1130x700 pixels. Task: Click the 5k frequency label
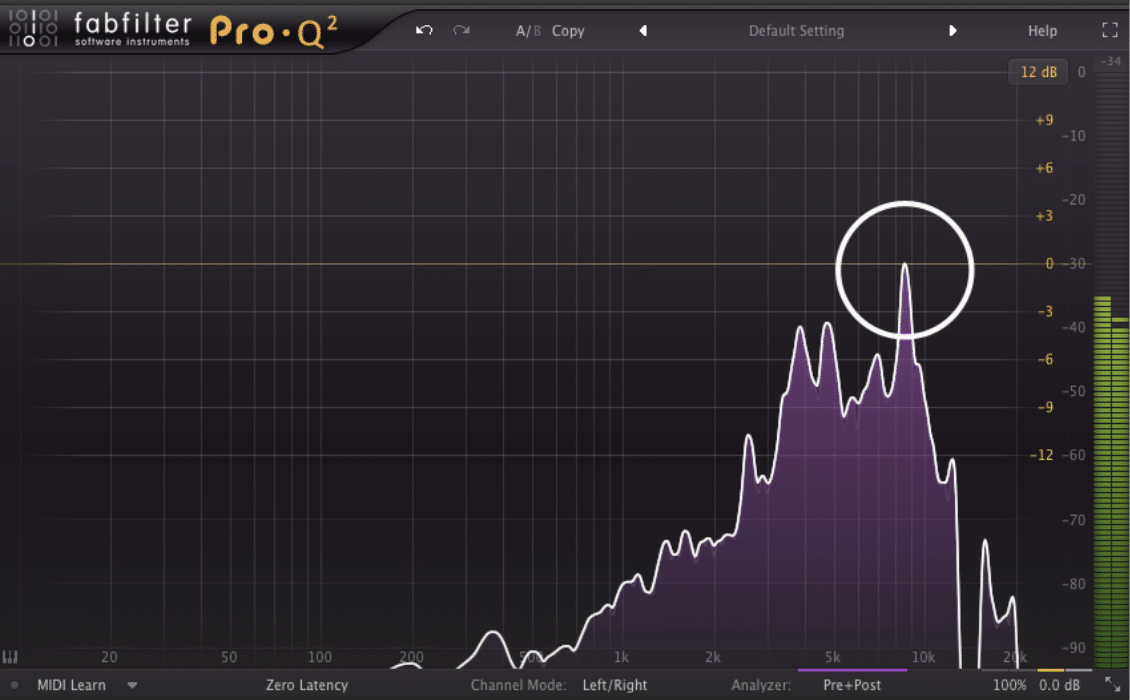pyautogui.click(x=832, y=657)
